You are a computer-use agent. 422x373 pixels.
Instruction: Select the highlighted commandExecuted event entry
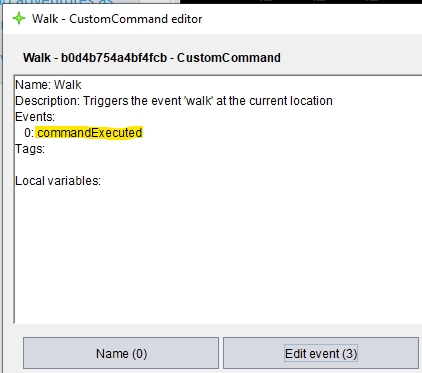click(x=89, y=133)
